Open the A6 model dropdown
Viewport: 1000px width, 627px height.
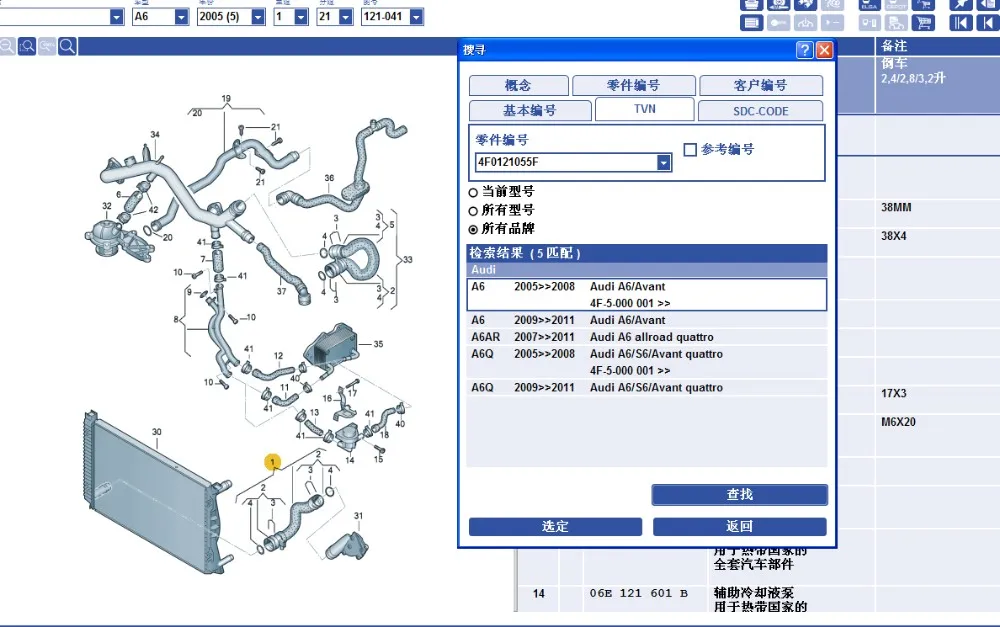tap(181, 17)
